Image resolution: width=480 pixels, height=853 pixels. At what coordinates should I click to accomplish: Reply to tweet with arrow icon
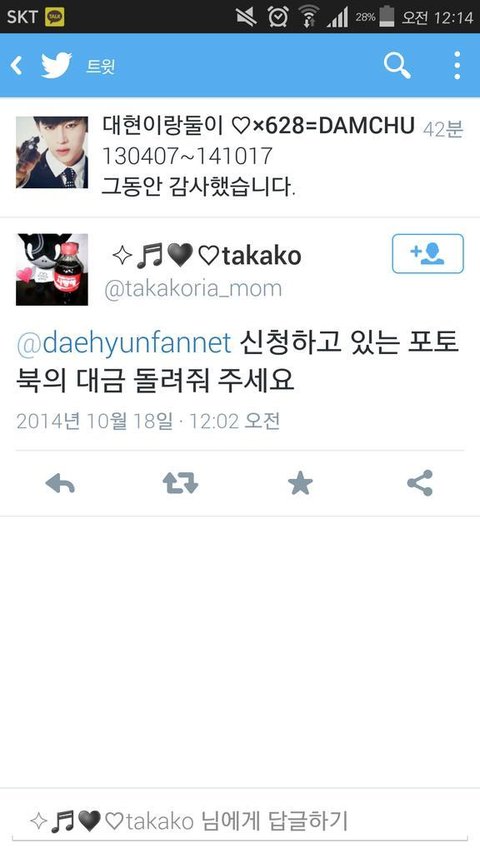tap(60, 483)
